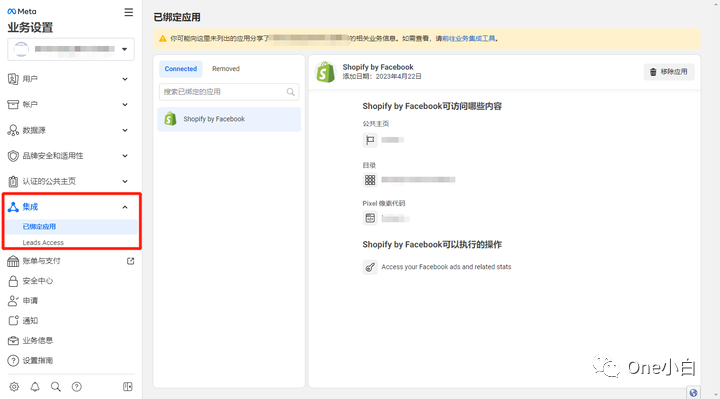Screen dimensions: 720x399
Task: Click the 设置指南 question mark icon
Action: click(13, 360)
